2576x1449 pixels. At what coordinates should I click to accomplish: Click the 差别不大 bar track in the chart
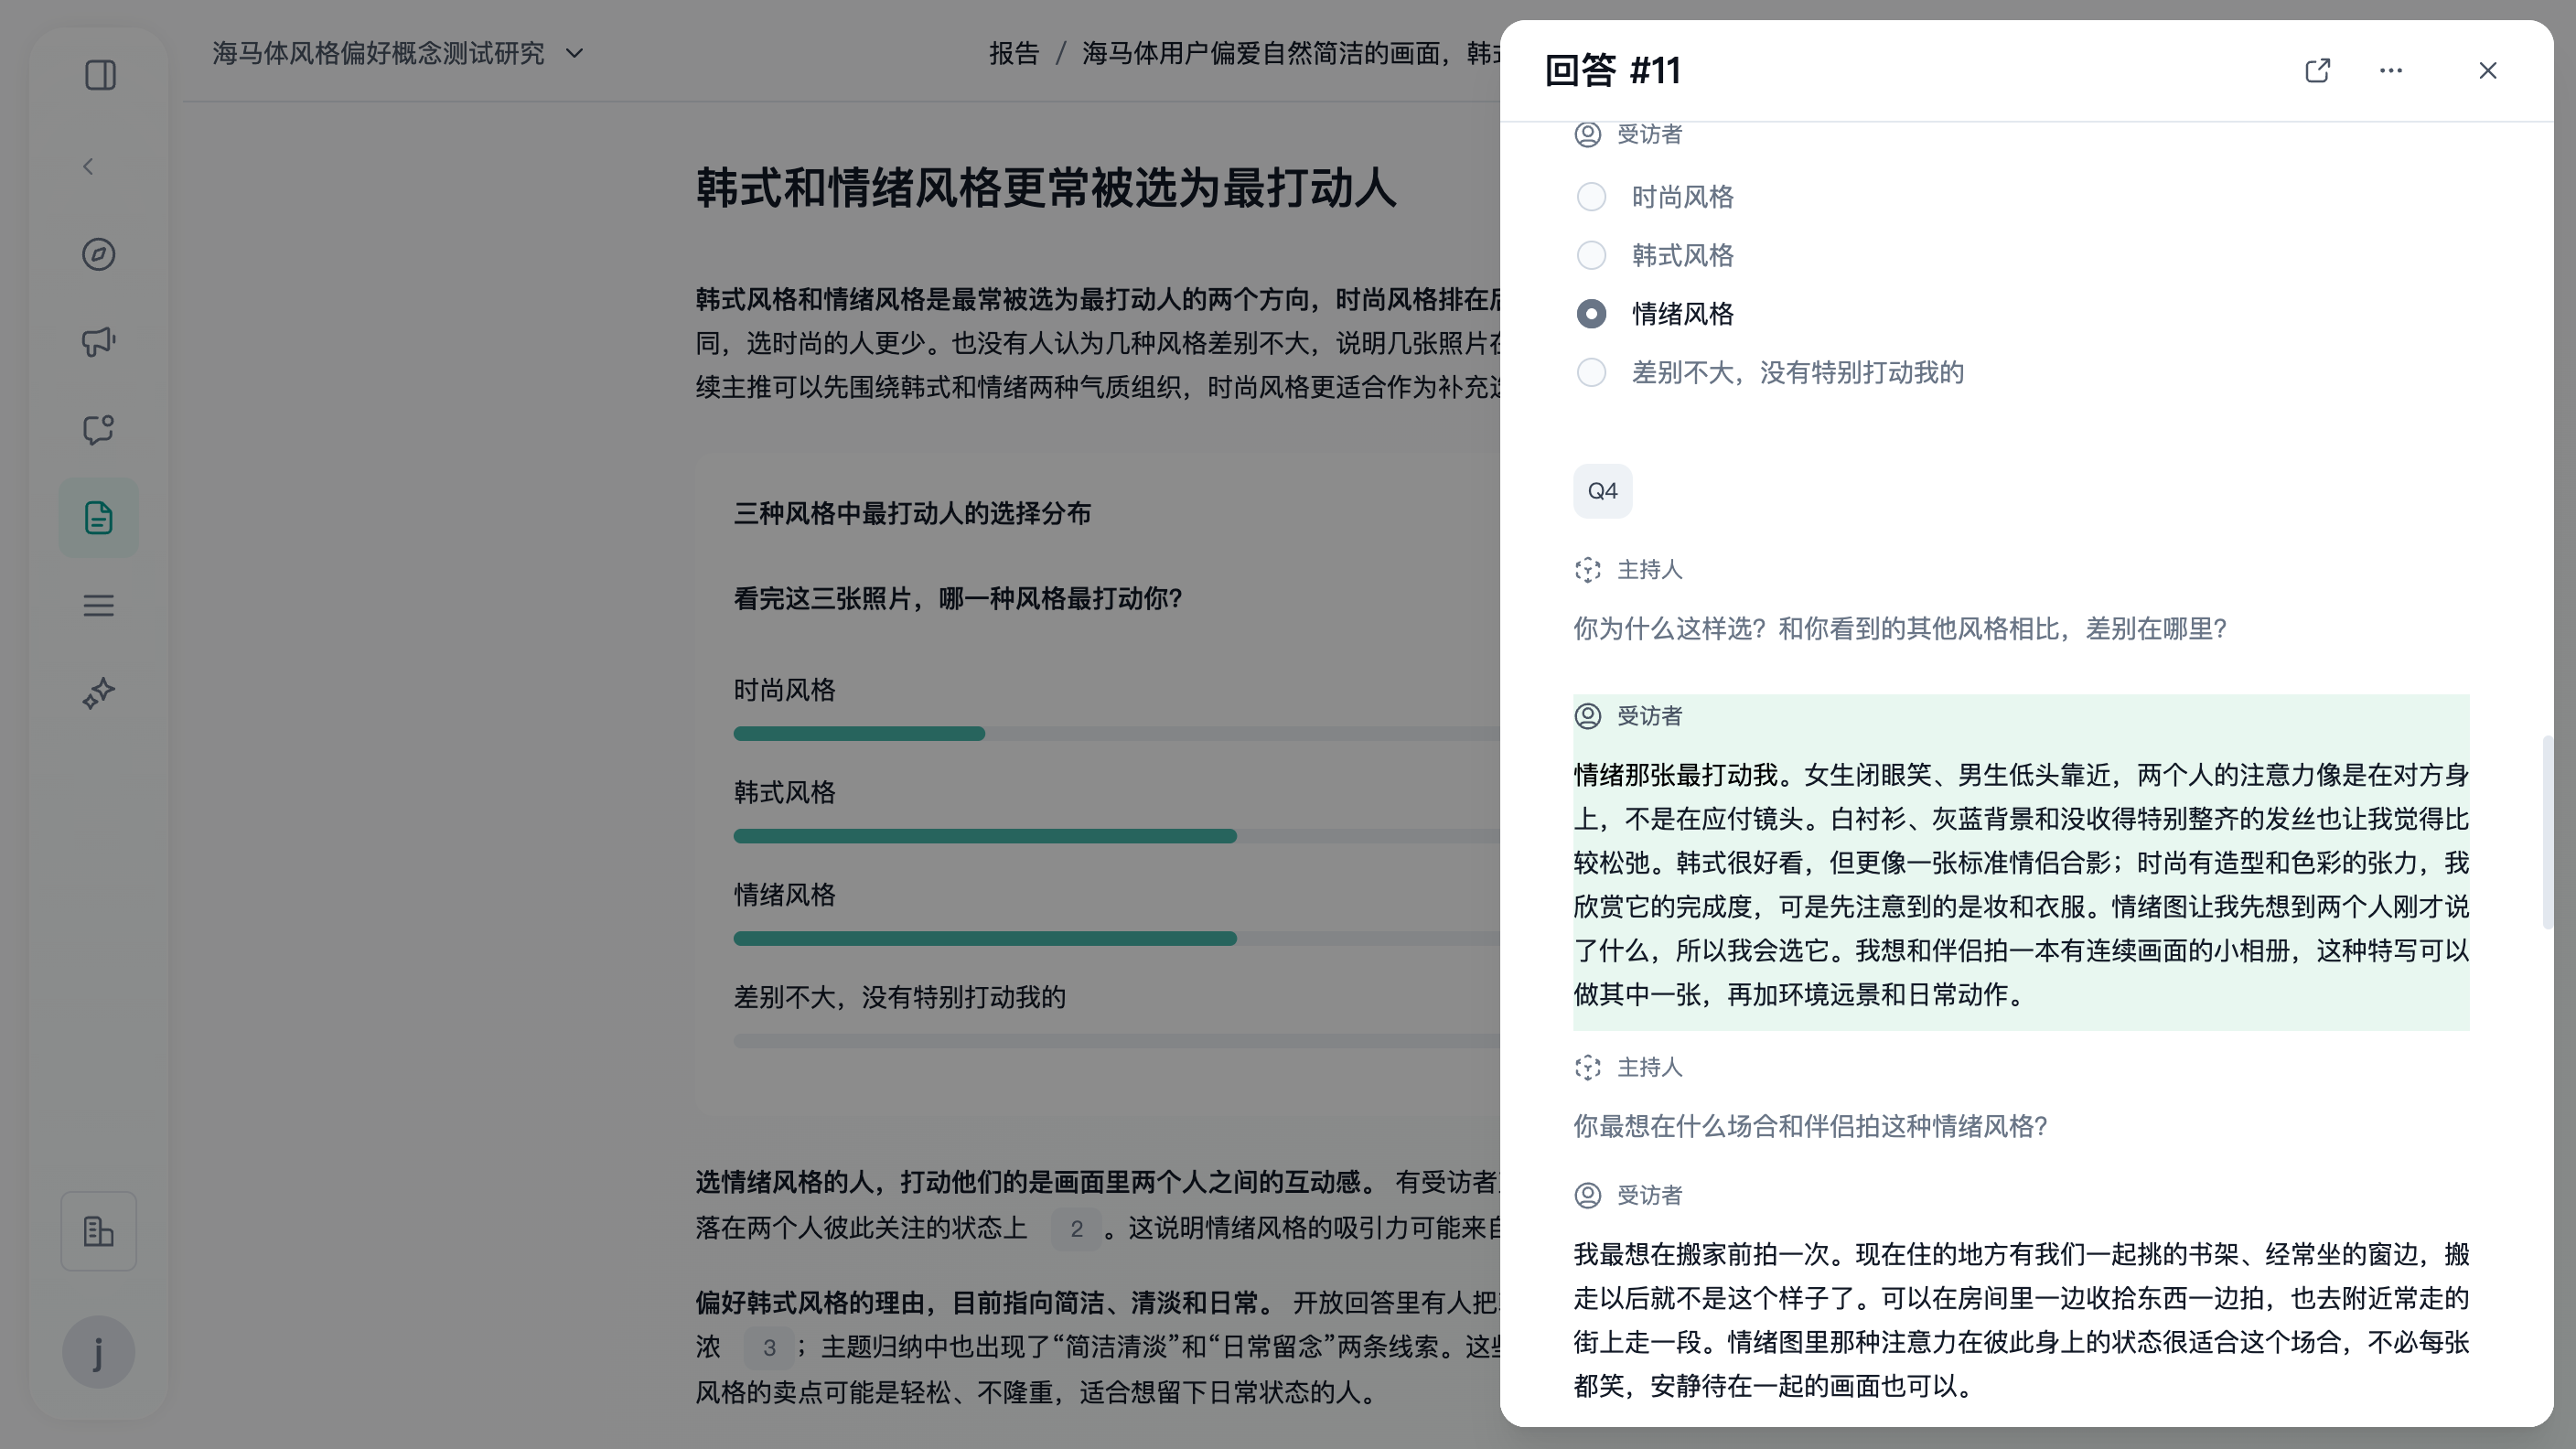coord(1116,1041)
